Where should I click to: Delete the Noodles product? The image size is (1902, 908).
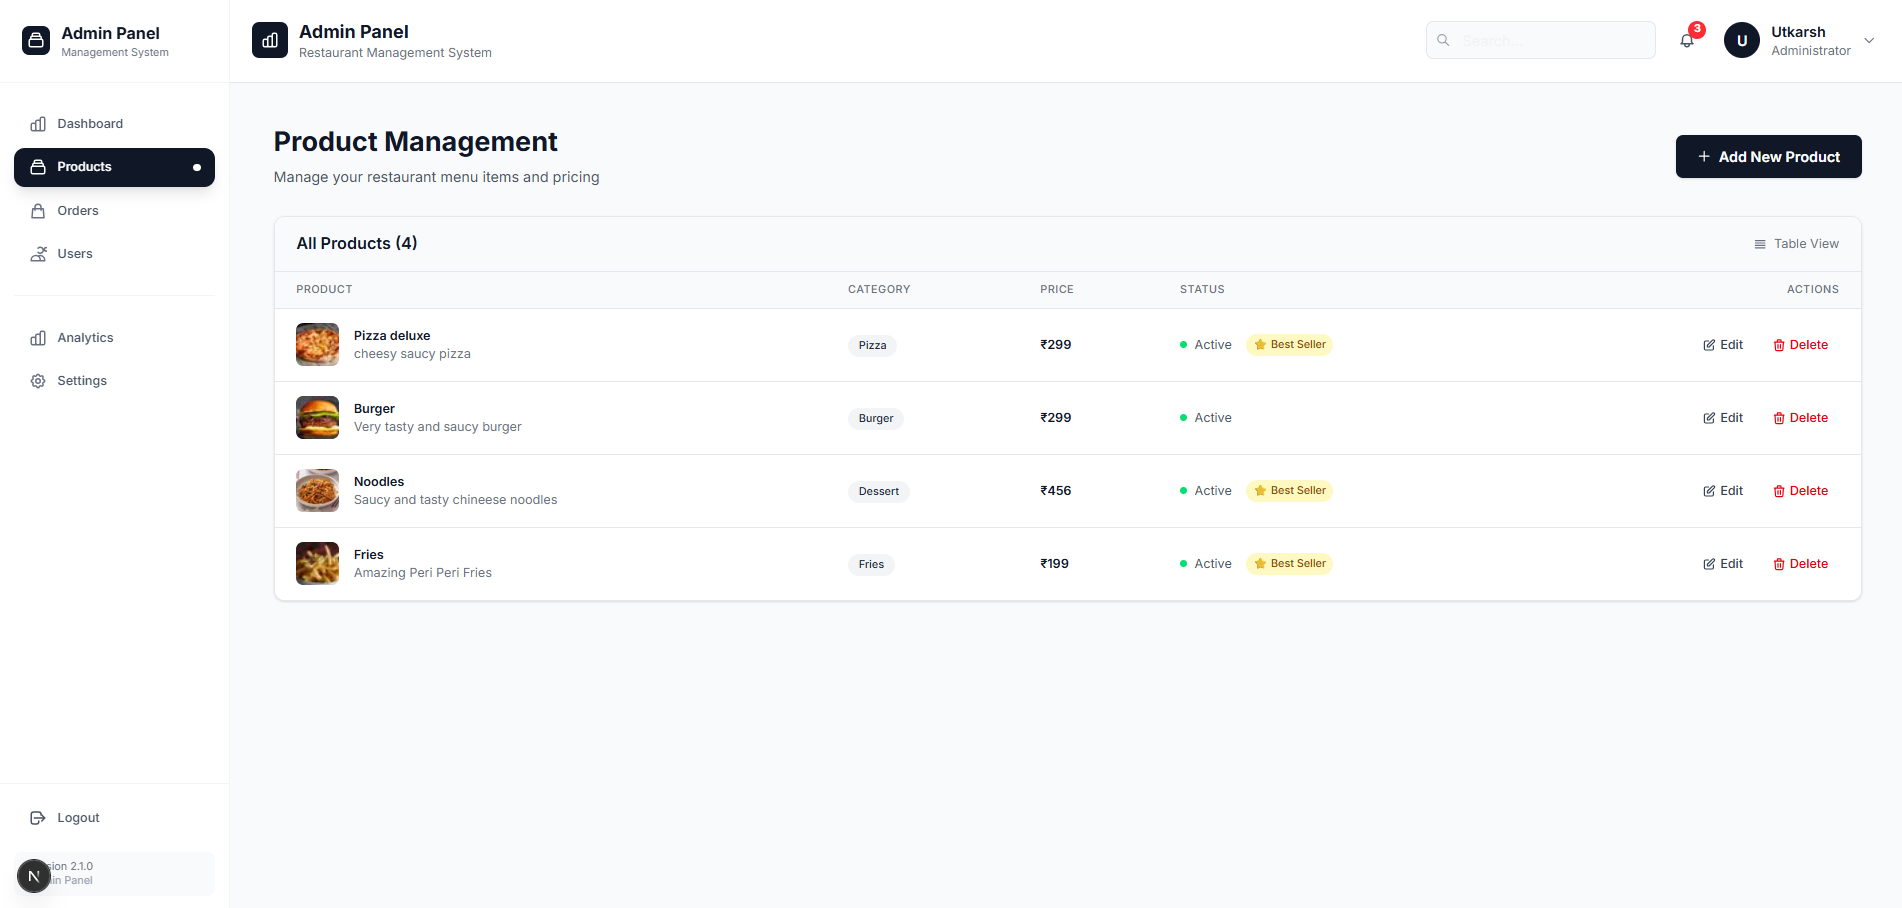pyautogui.click(x=1800, y=491)
